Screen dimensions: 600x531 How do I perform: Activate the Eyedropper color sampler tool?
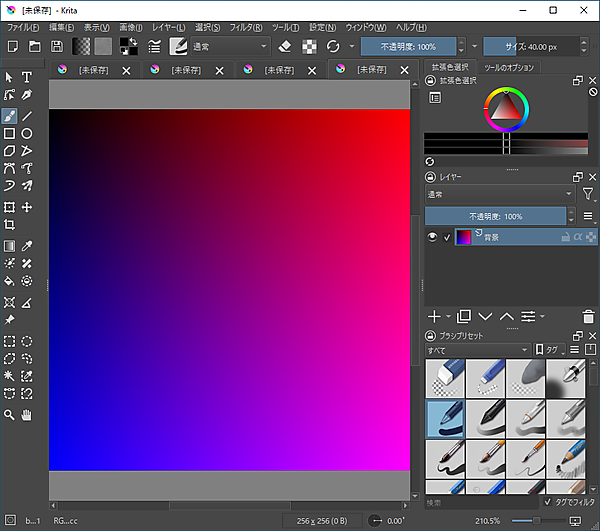tap(27, 245)
